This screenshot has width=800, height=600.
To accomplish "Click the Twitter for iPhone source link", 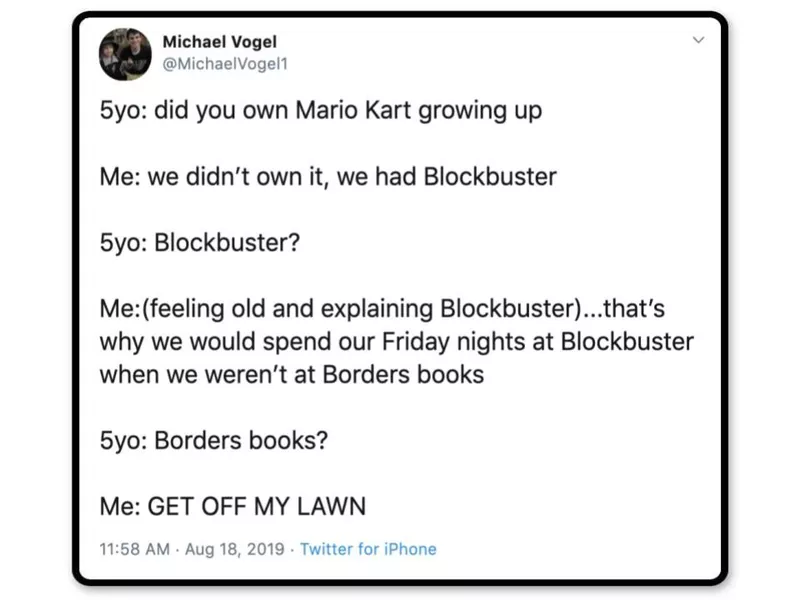I will 368,549.
